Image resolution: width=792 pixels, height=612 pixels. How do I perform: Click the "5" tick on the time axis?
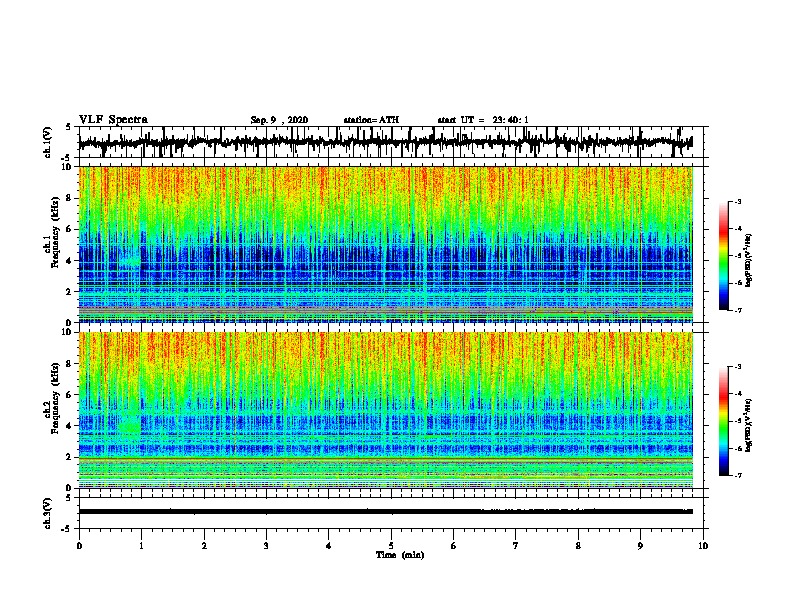click(x=391, y=546)
